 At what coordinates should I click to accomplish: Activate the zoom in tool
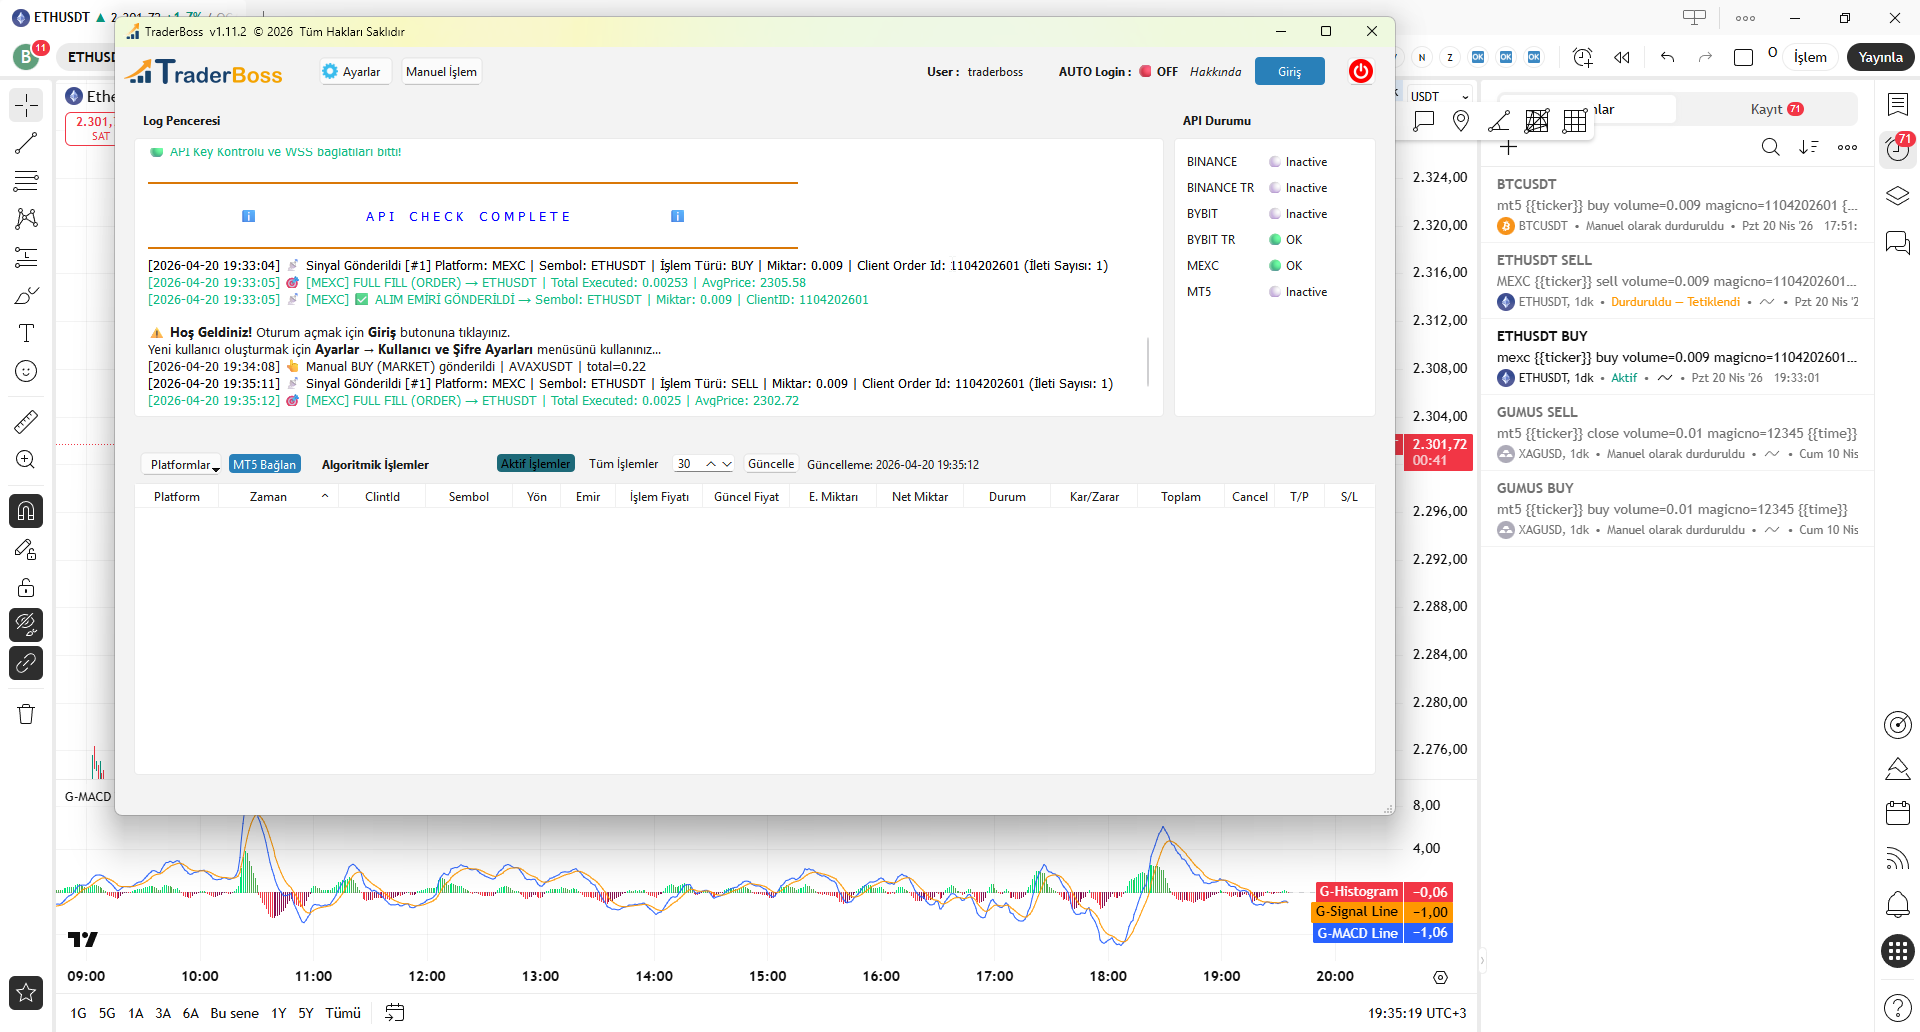[26, 460]
